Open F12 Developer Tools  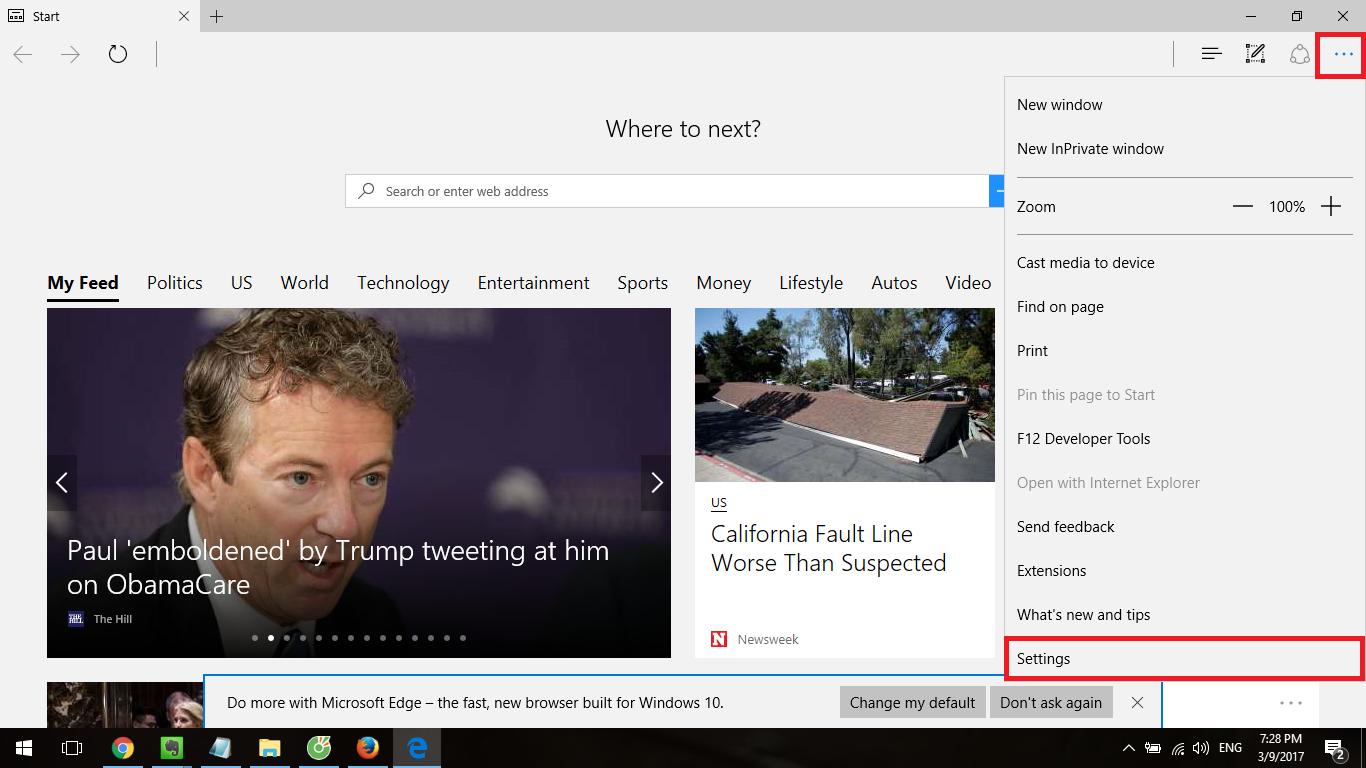1185,439
